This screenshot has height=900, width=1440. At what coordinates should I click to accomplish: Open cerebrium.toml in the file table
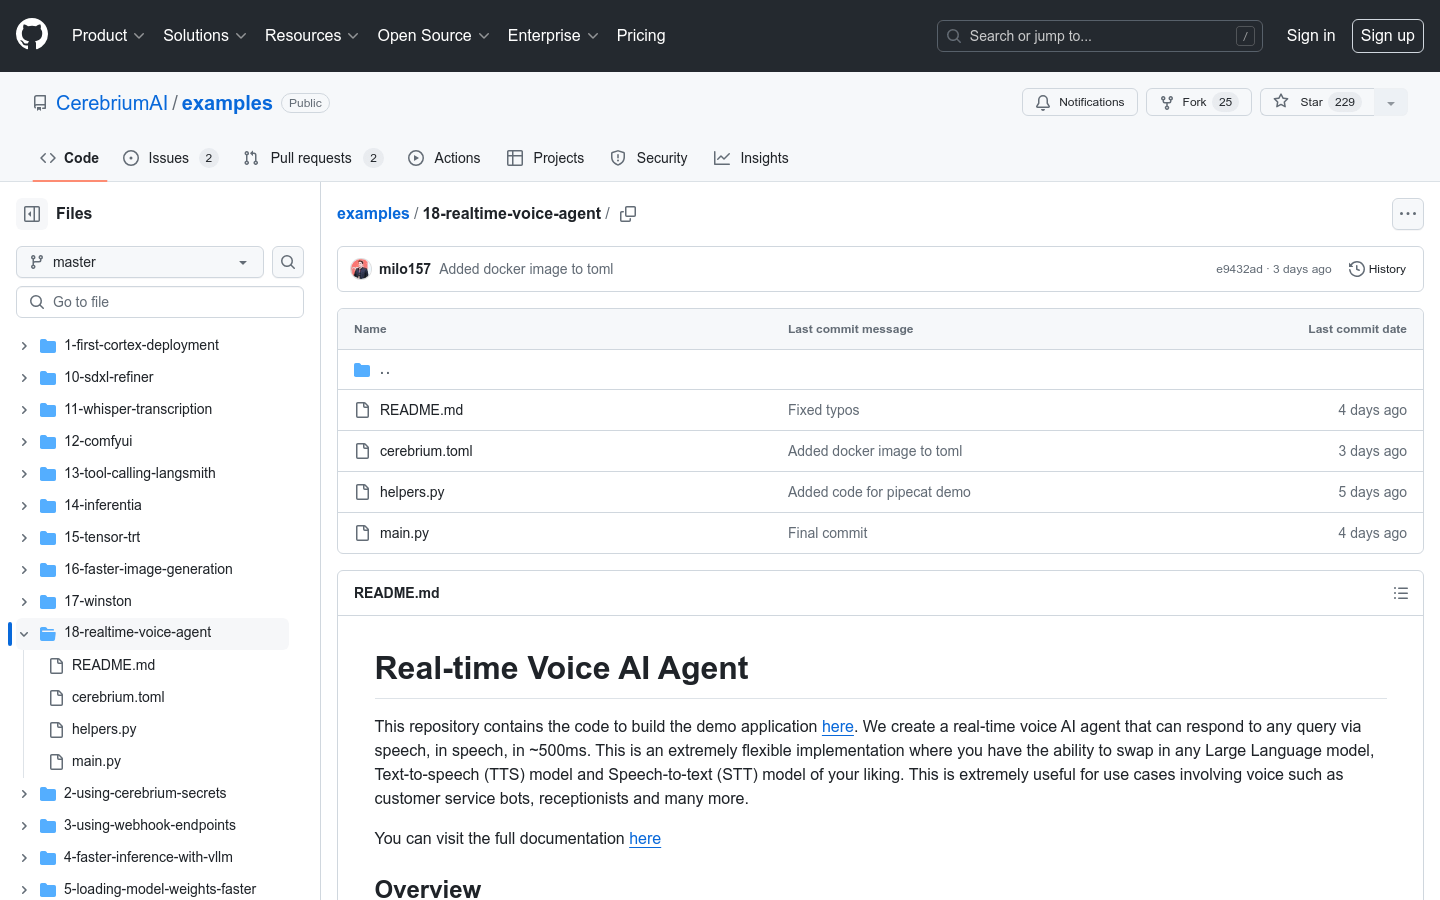[x=426, y=451]
